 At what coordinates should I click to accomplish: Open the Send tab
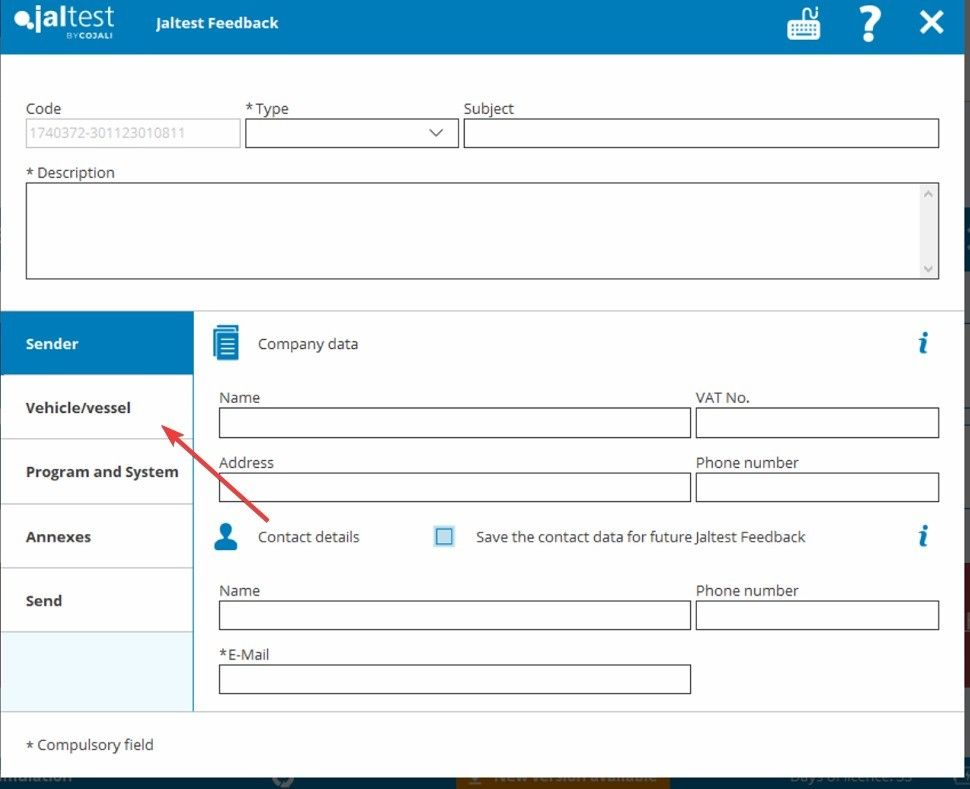pyautogui.click(x=97, y=601)
